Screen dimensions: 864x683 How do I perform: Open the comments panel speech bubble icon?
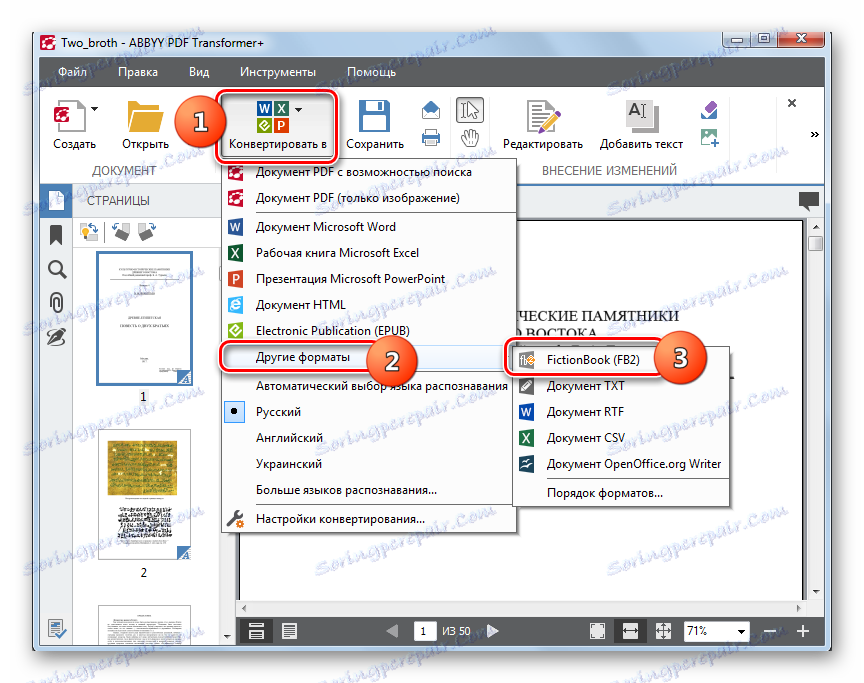pyautogui.click(x=809, y=202)
